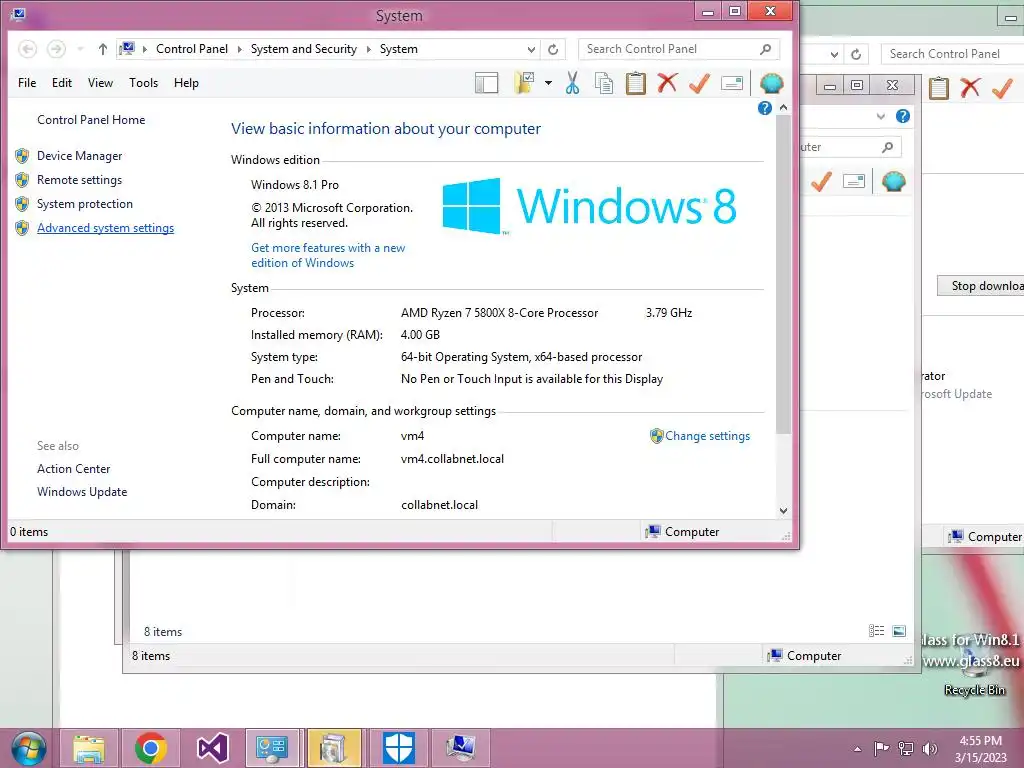Open Classic Shell settings shell icon in System window
The width and height of the screenshot is (1024, 768).
pyautogui.click(x=771, y=83)
